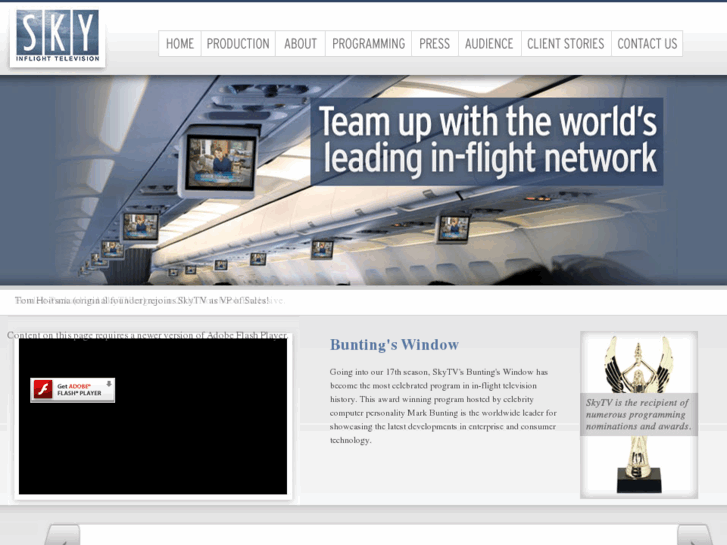Select PROGRAMMING in the navigation bar

(369, 44)
